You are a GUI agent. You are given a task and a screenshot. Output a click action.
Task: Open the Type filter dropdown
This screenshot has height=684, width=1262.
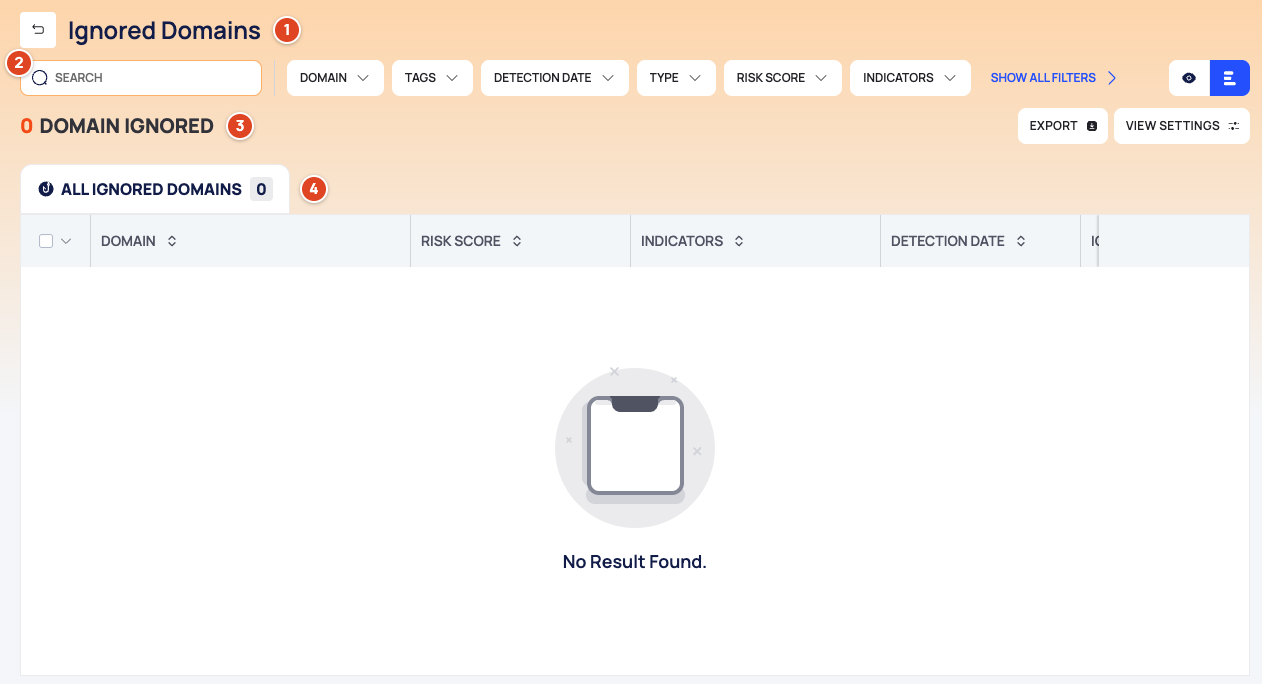(676, 78)
